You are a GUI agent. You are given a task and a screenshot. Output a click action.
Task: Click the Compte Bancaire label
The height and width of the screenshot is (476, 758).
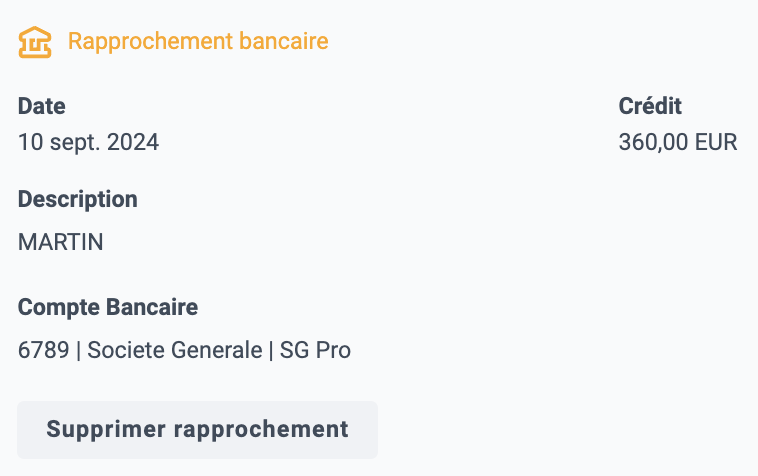coord(108,307)
